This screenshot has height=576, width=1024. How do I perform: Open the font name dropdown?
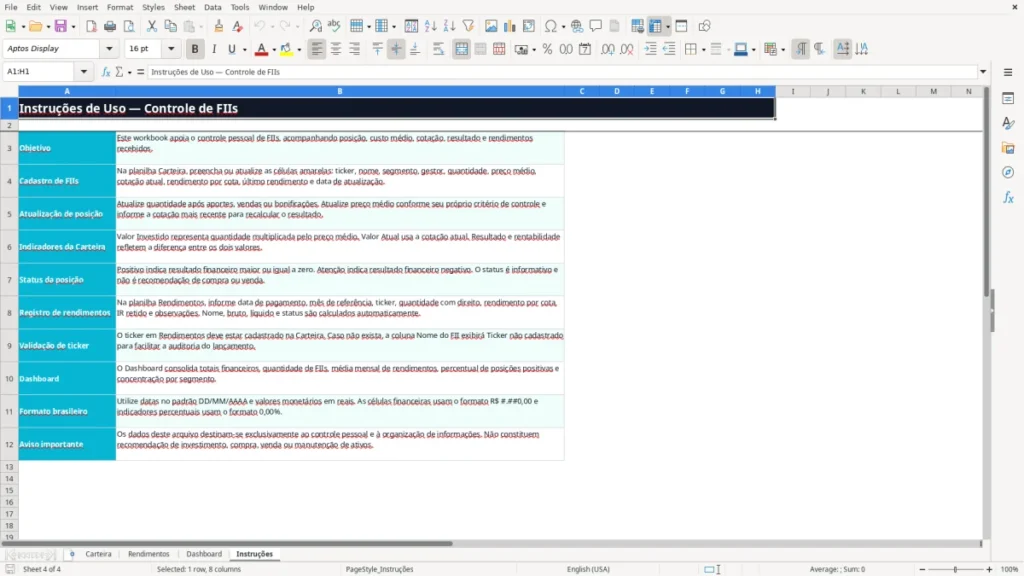click(109, 48)
